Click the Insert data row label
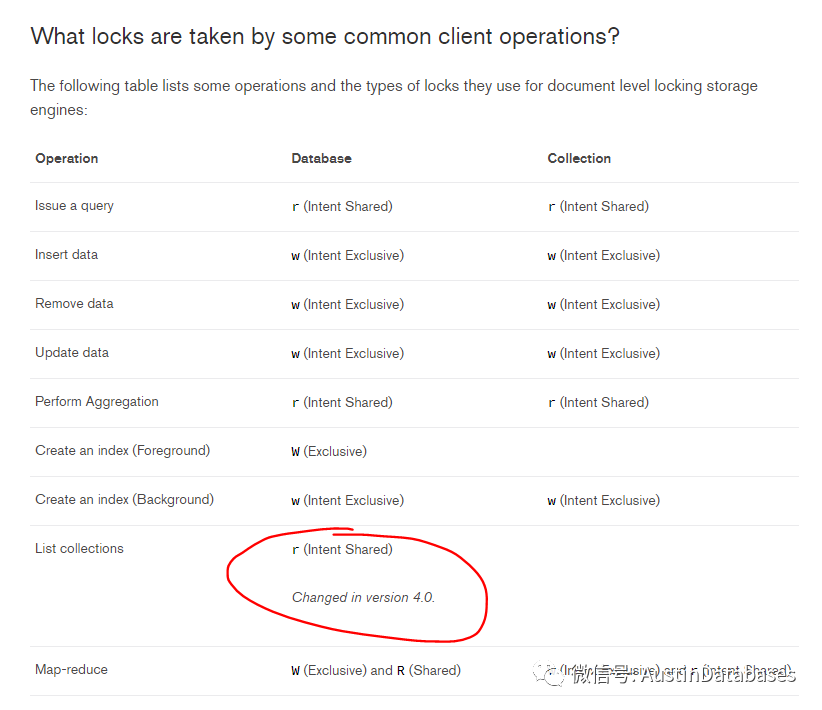The image size is (822, 710). tap(66, 254)
